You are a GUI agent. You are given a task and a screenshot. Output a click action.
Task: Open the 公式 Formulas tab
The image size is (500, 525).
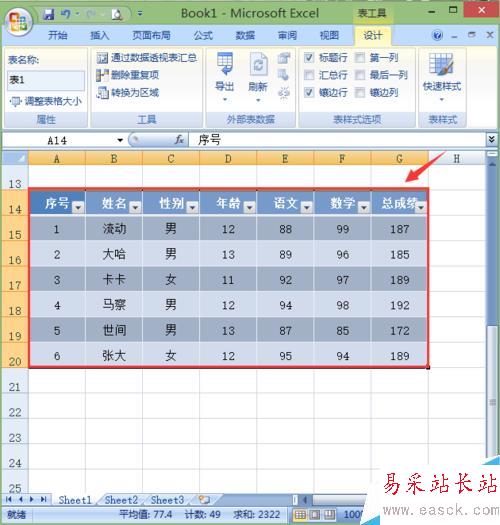click(203, 35)
